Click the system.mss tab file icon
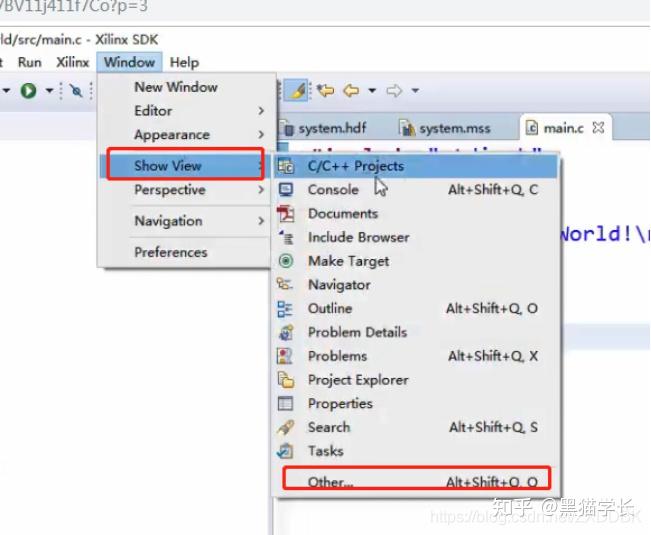This screenshot has width=651, height=535. tap(407, 128)
